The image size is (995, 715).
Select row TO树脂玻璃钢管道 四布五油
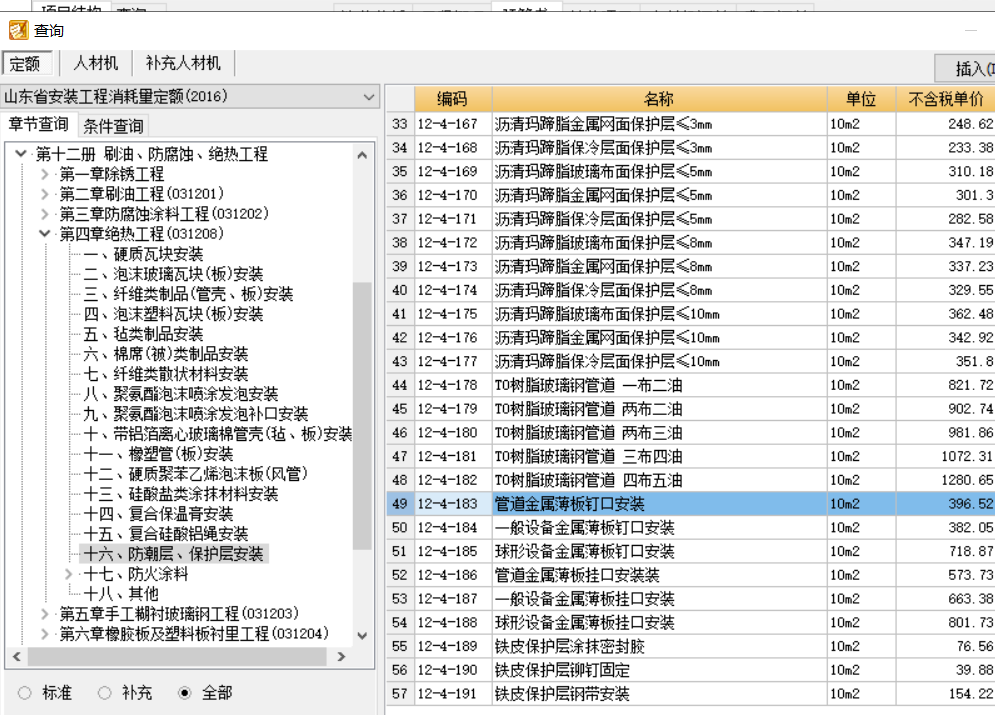pyautogui.click(x=690, y=480)
